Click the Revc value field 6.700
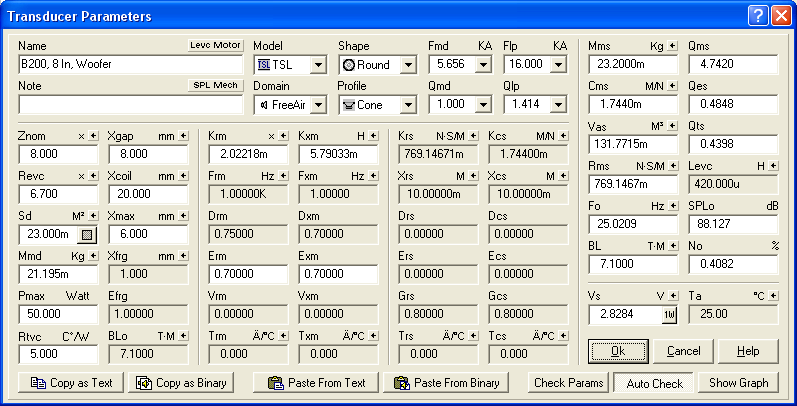This screenshot has width=797, height=406. pyautogui.click(x=58, y=194)
